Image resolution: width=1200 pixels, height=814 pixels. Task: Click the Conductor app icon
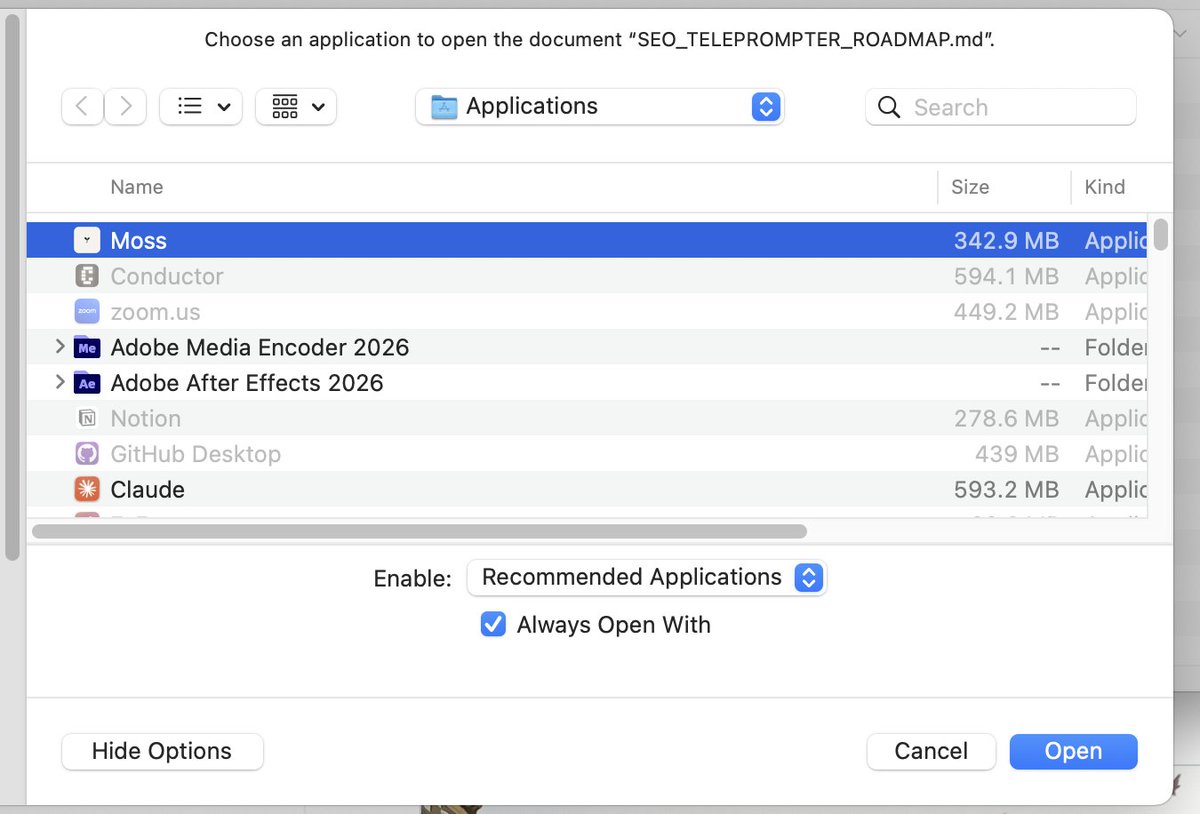87,276
